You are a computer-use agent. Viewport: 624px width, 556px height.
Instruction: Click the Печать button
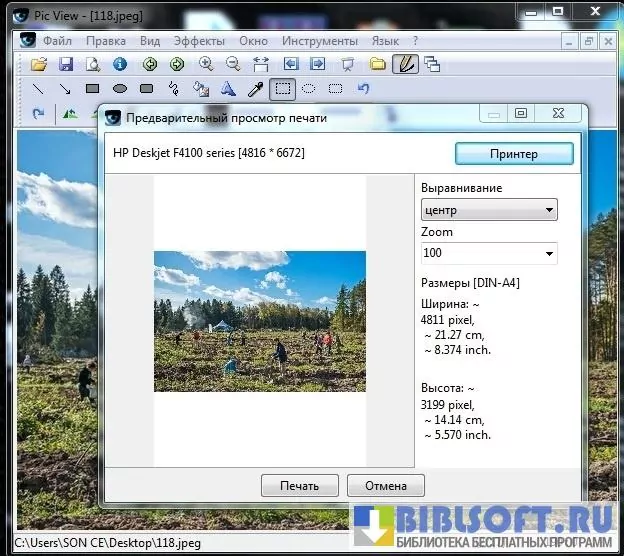point(299,486)
